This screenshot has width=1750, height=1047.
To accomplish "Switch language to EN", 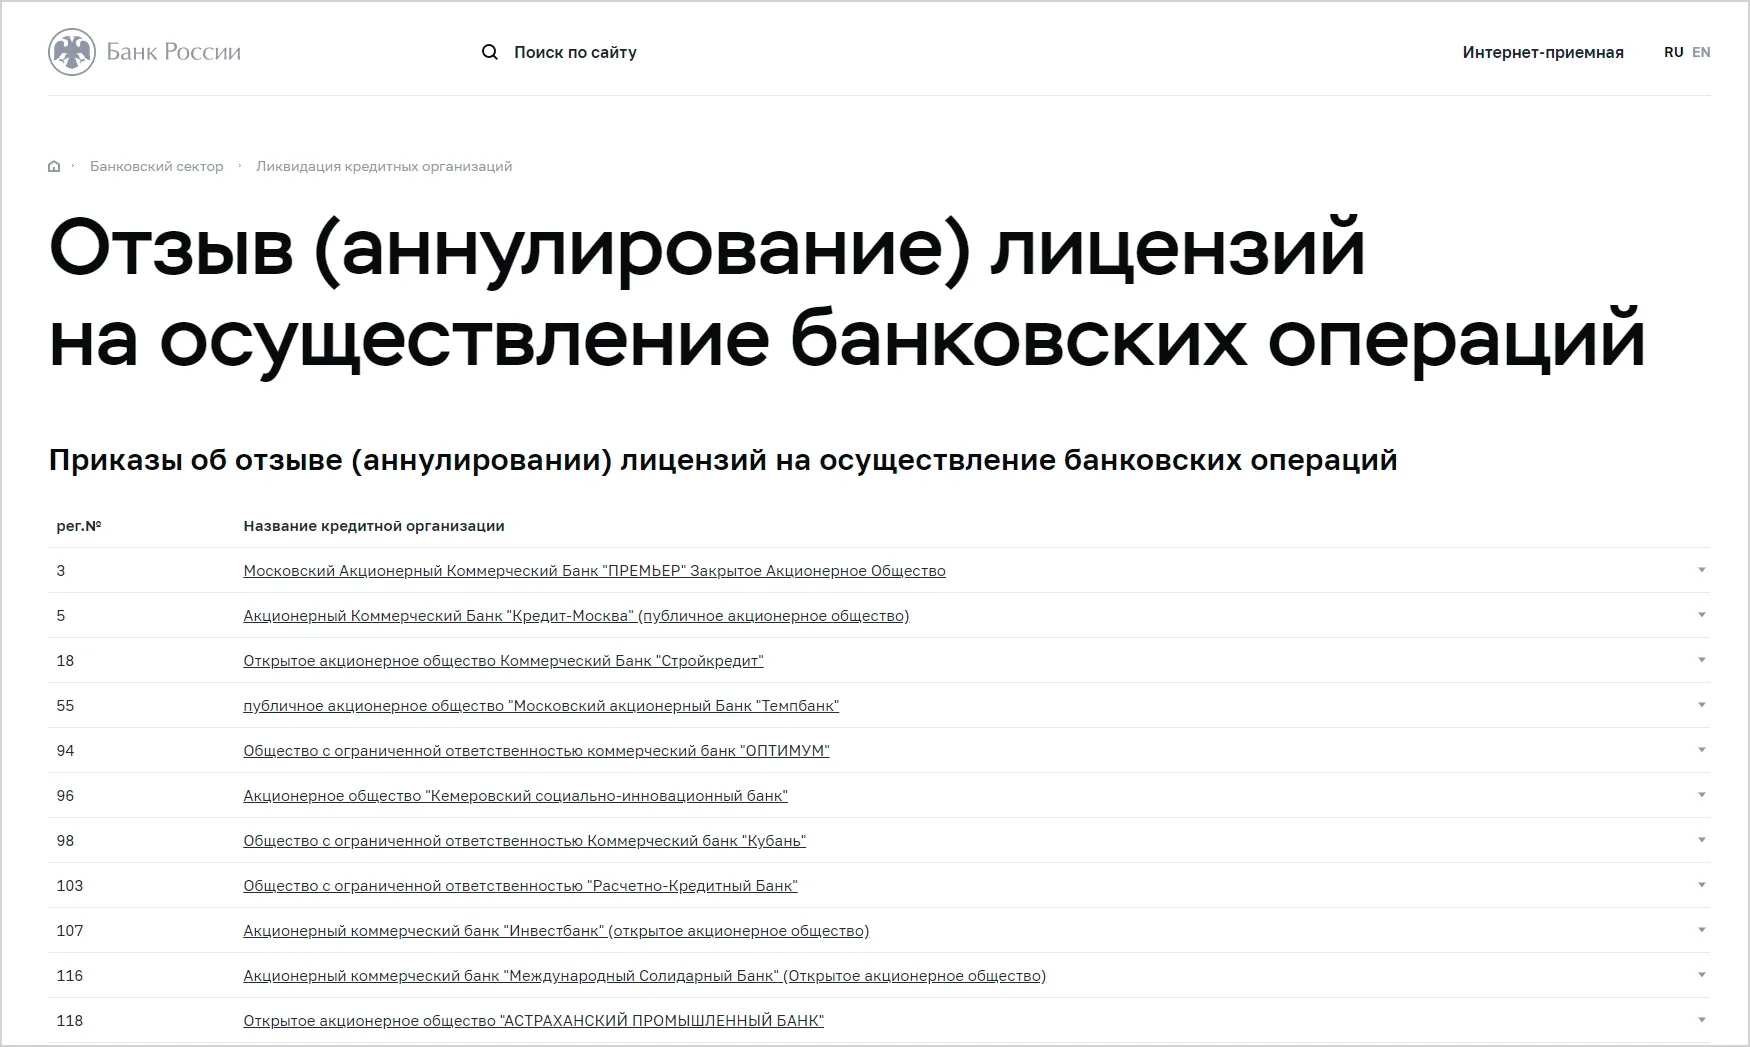I will point(1701,52).
